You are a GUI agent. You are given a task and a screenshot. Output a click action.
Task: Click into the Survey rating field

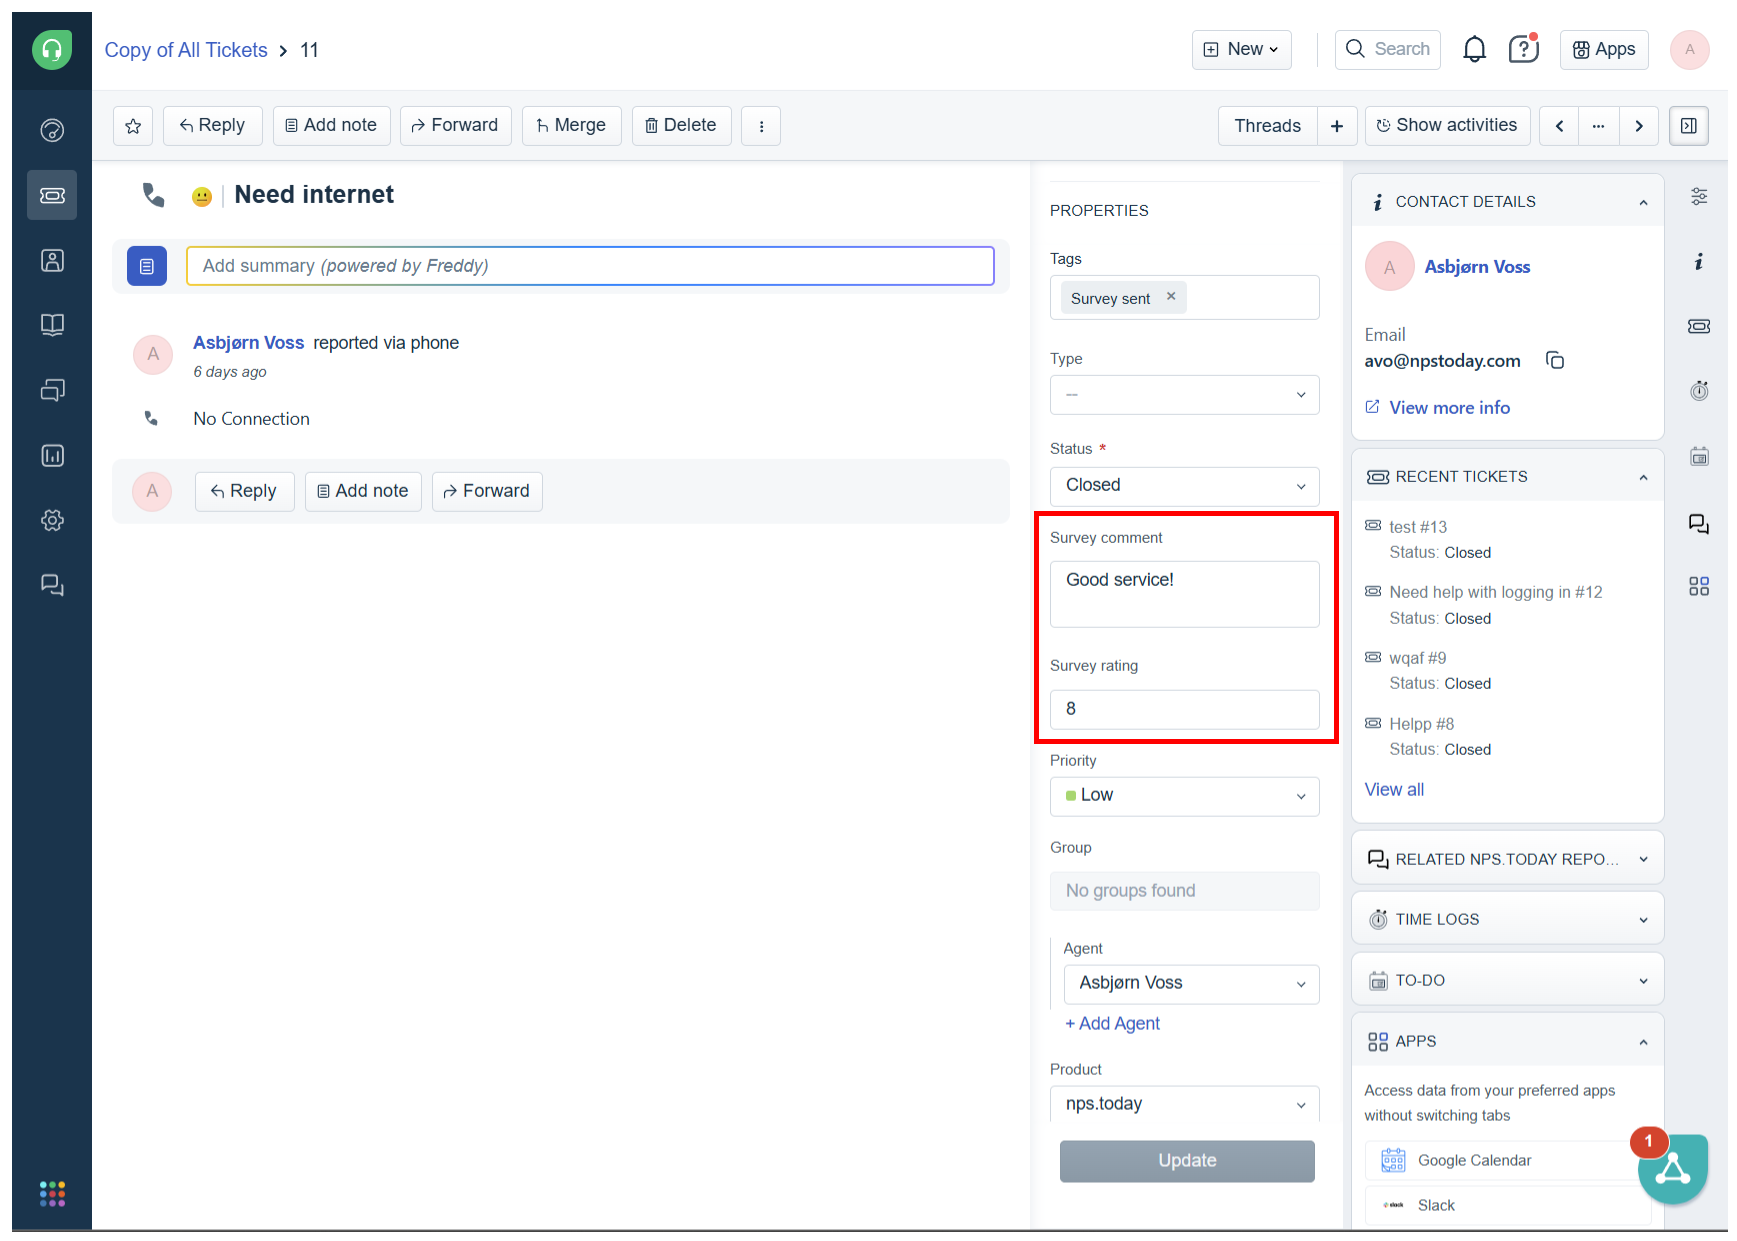coord(1184,709)
